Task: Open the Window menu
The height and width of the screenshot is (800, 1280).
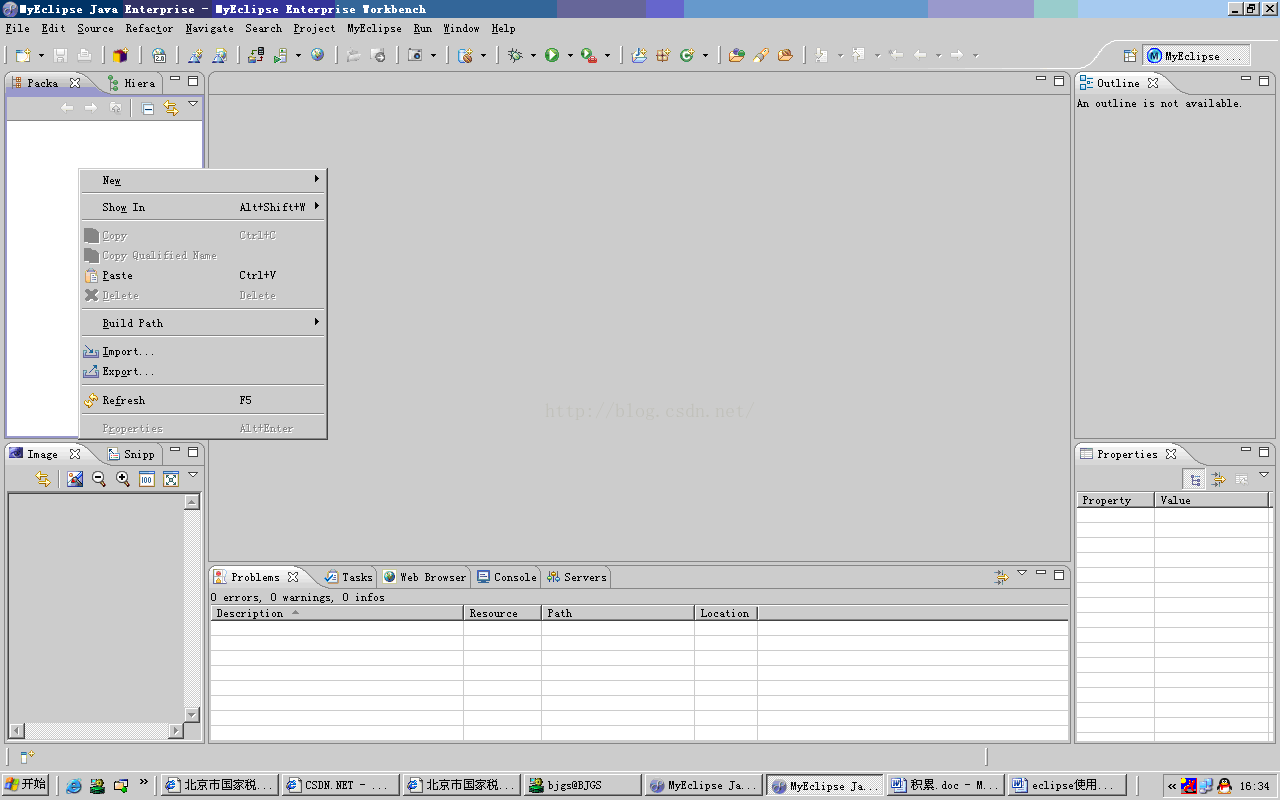Action: (461, 29)
